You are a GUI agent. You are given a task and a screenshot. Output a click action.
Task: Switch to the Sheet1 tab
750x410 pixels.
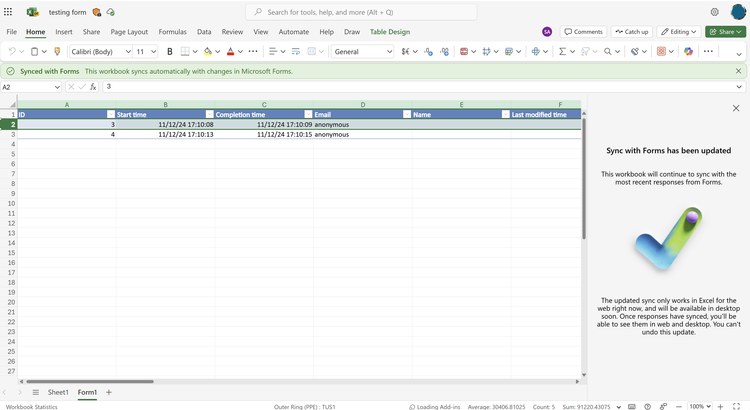pyautogui.click(x=58, y=392)
